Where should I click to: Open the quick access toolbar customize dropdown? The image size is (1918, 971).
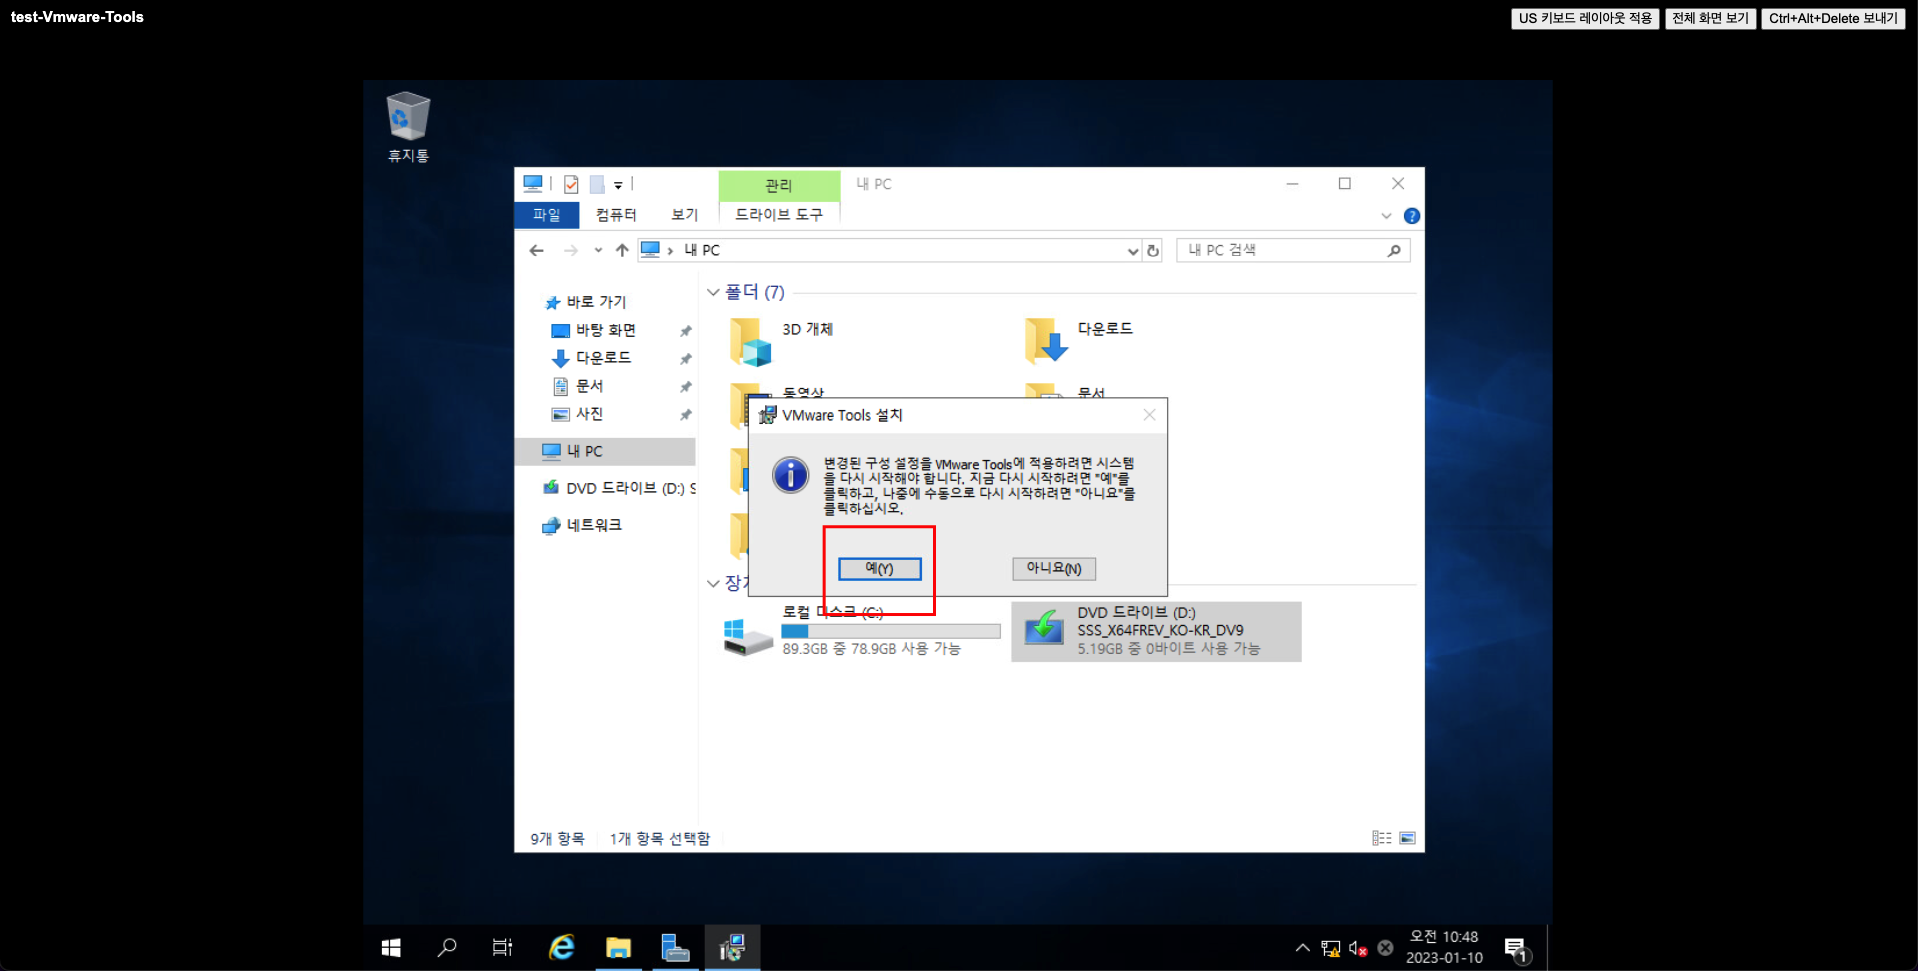618,185
